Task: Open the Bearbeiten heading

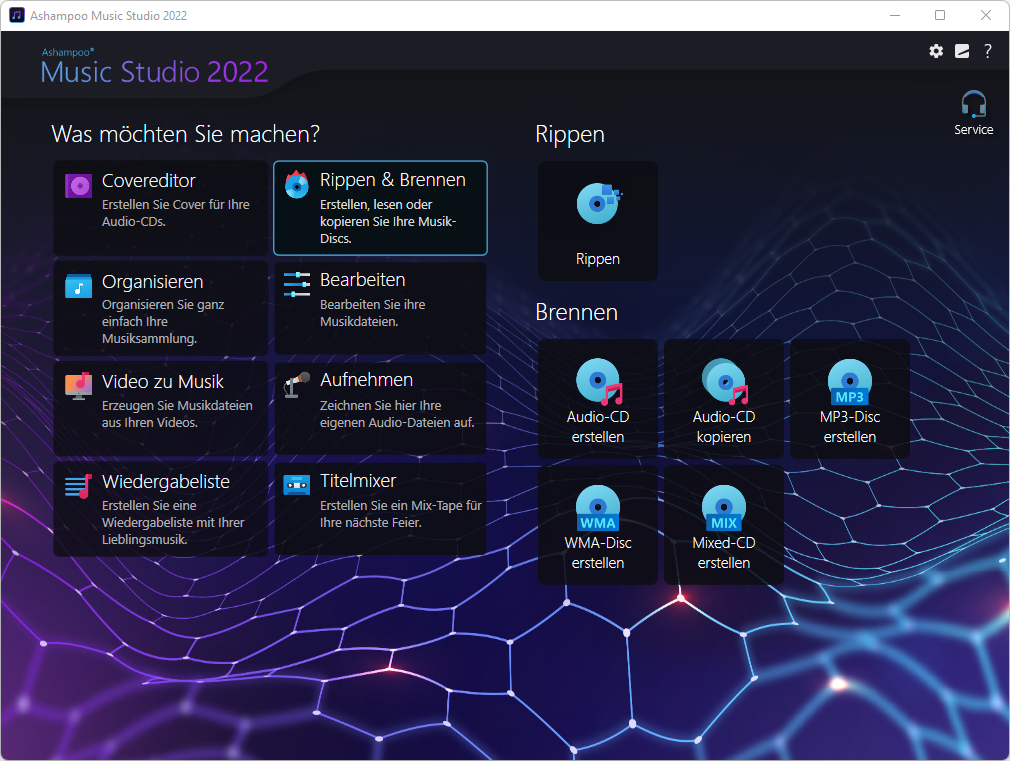Action: coord(363,280)
